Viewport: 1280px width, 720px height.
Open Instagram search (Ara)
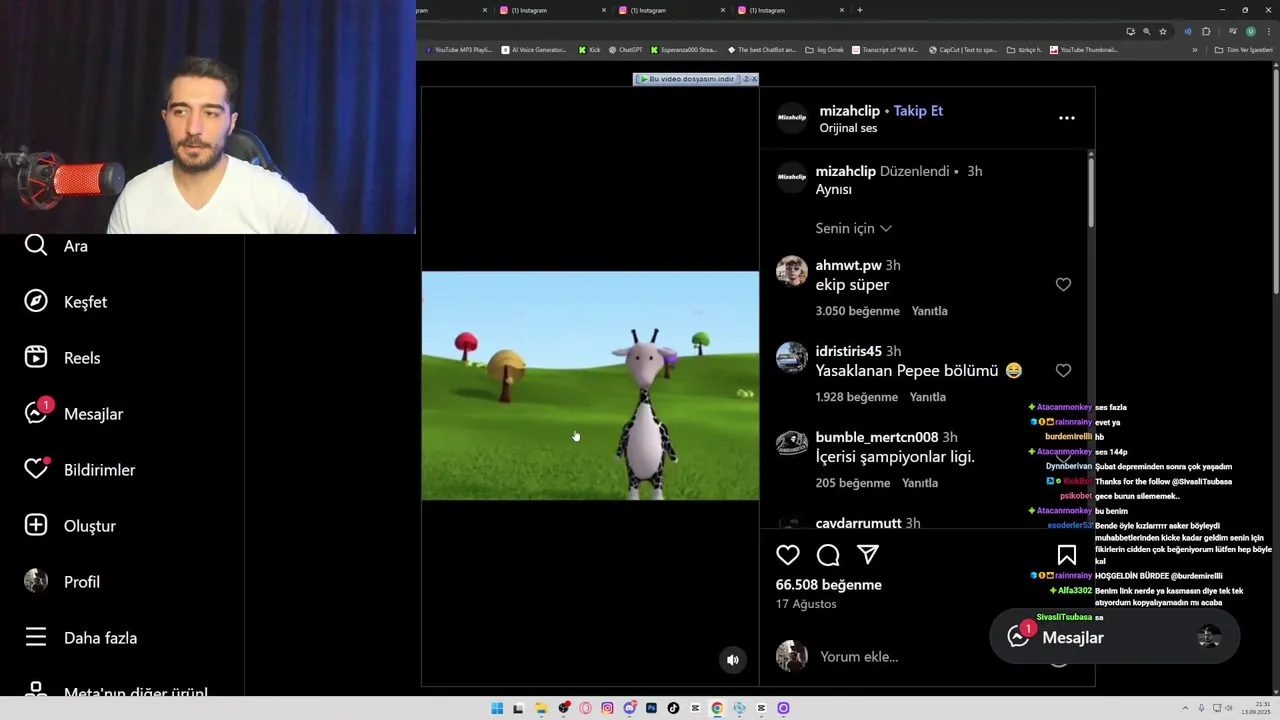click(x=56, y=246)
